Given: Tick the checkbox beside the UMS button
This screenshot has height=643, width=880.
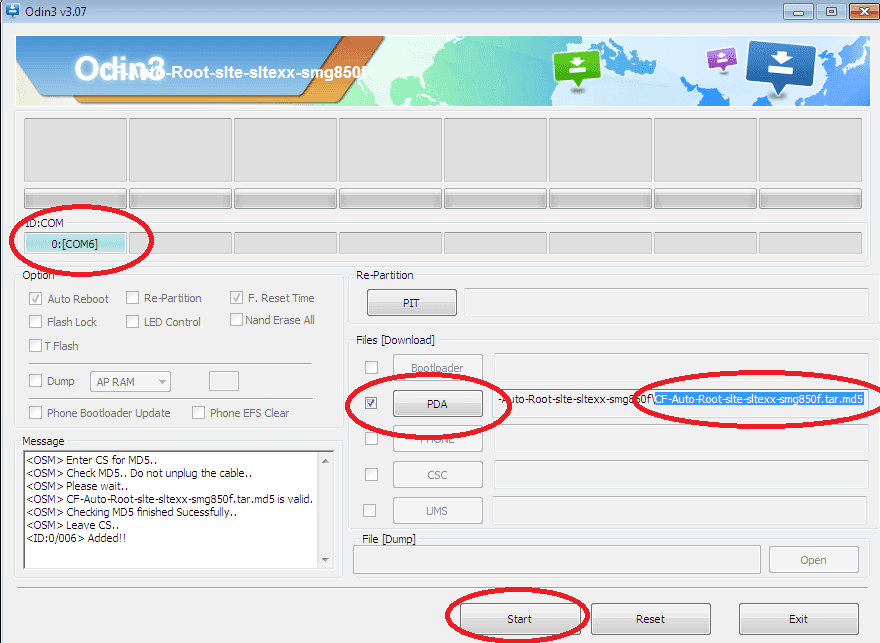Looking at the screenshot, I should click(369, 511).
